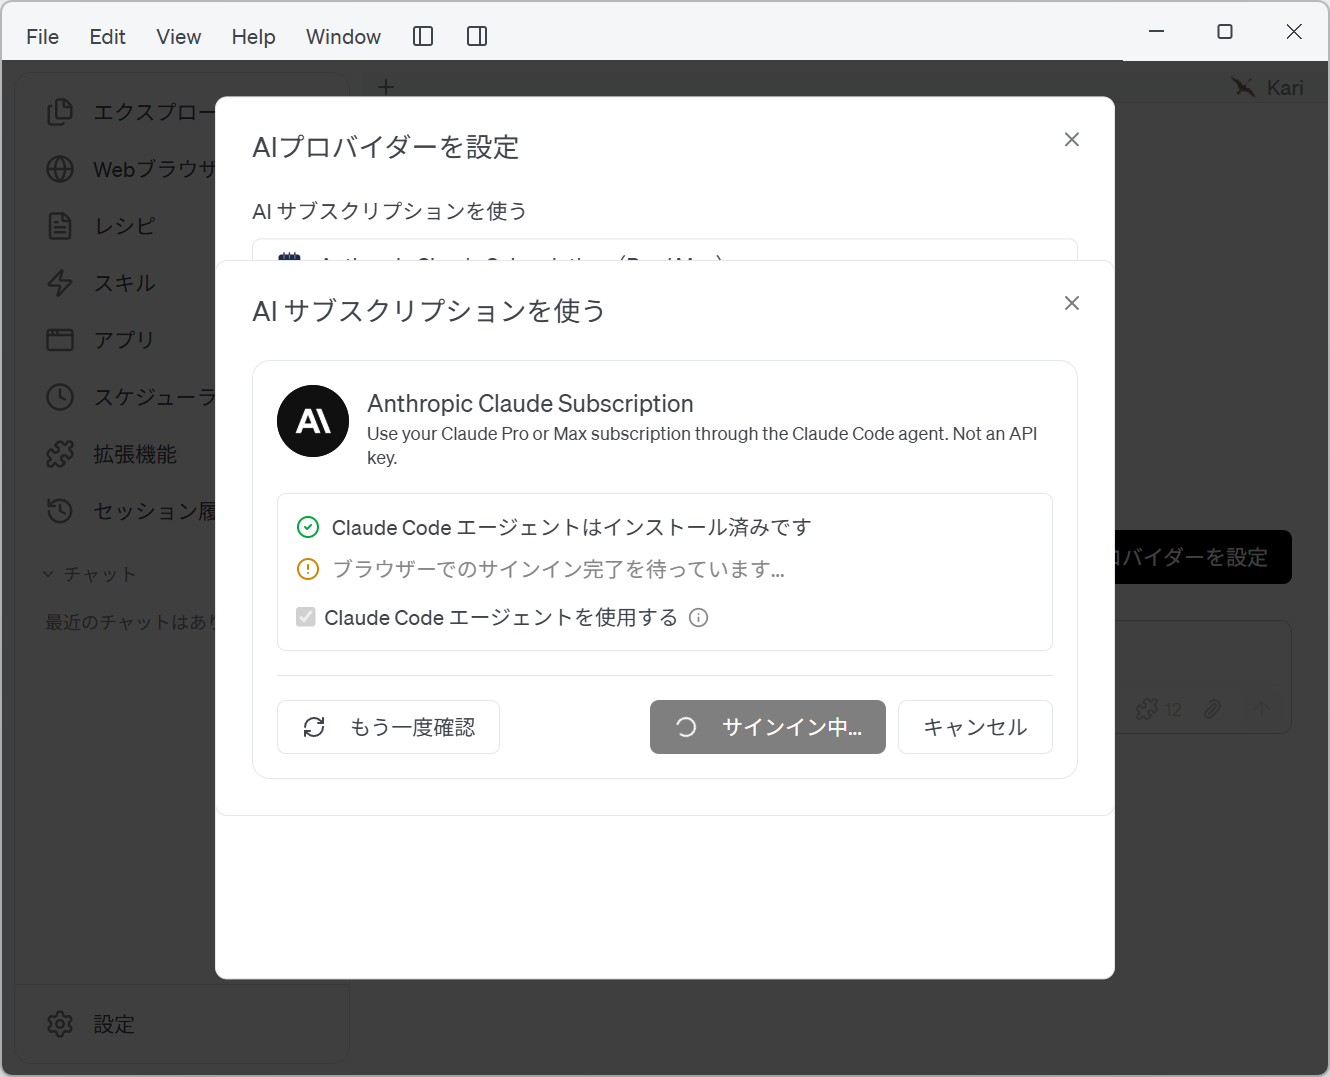
Task: Select Anthropic Claude Subscription heading text
Action: [x=530, y=403]
